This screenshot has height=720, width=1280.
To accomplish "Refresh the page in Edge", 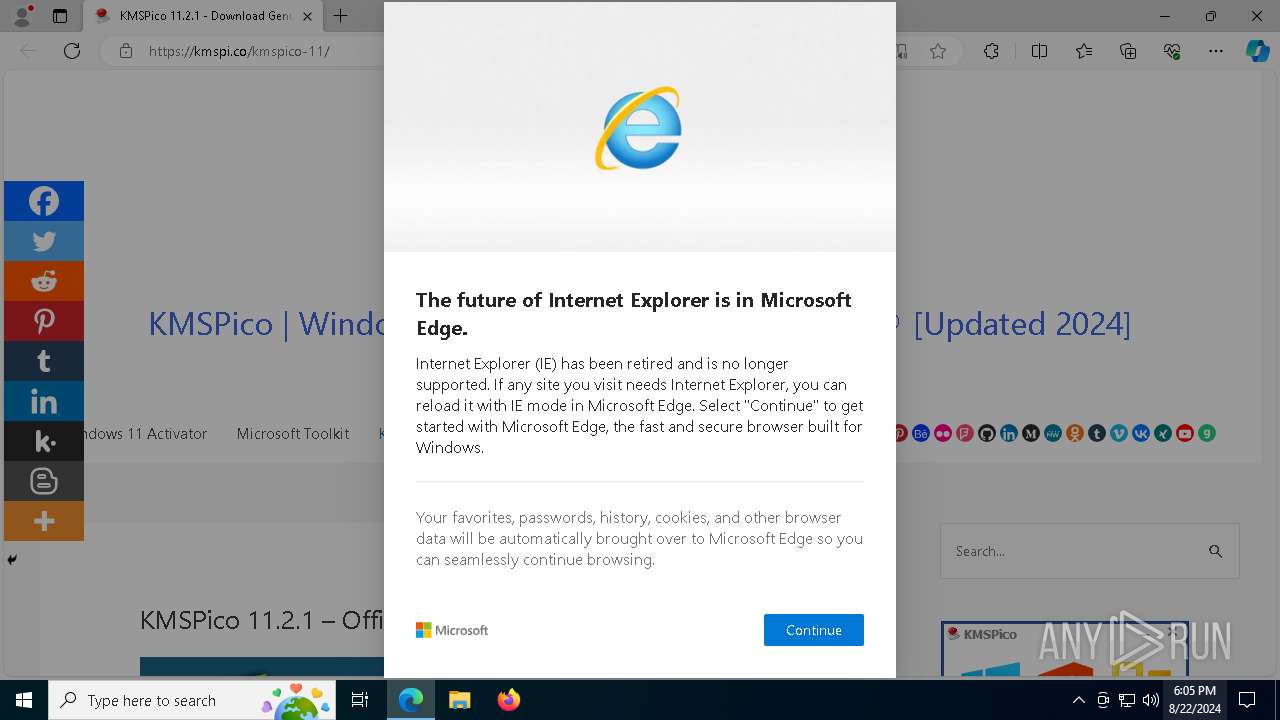I will pyautogui.click(x=72, y=51).
